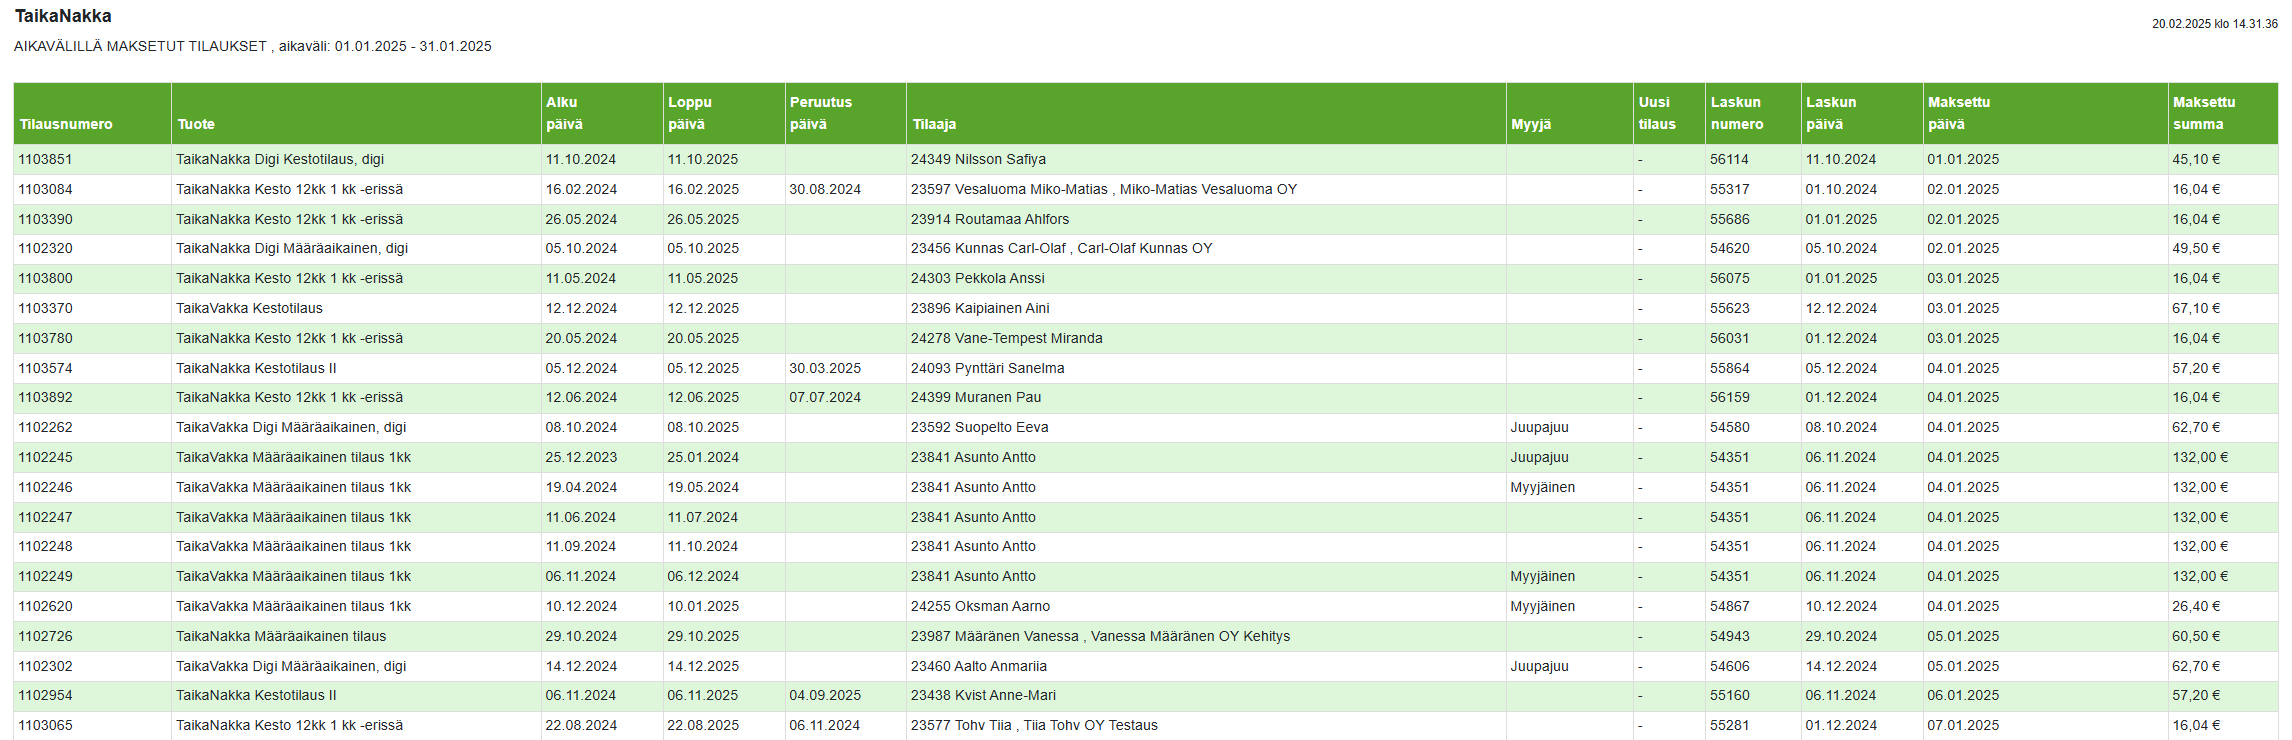Click the 67,10 € paid amount

coord(2195,308)
